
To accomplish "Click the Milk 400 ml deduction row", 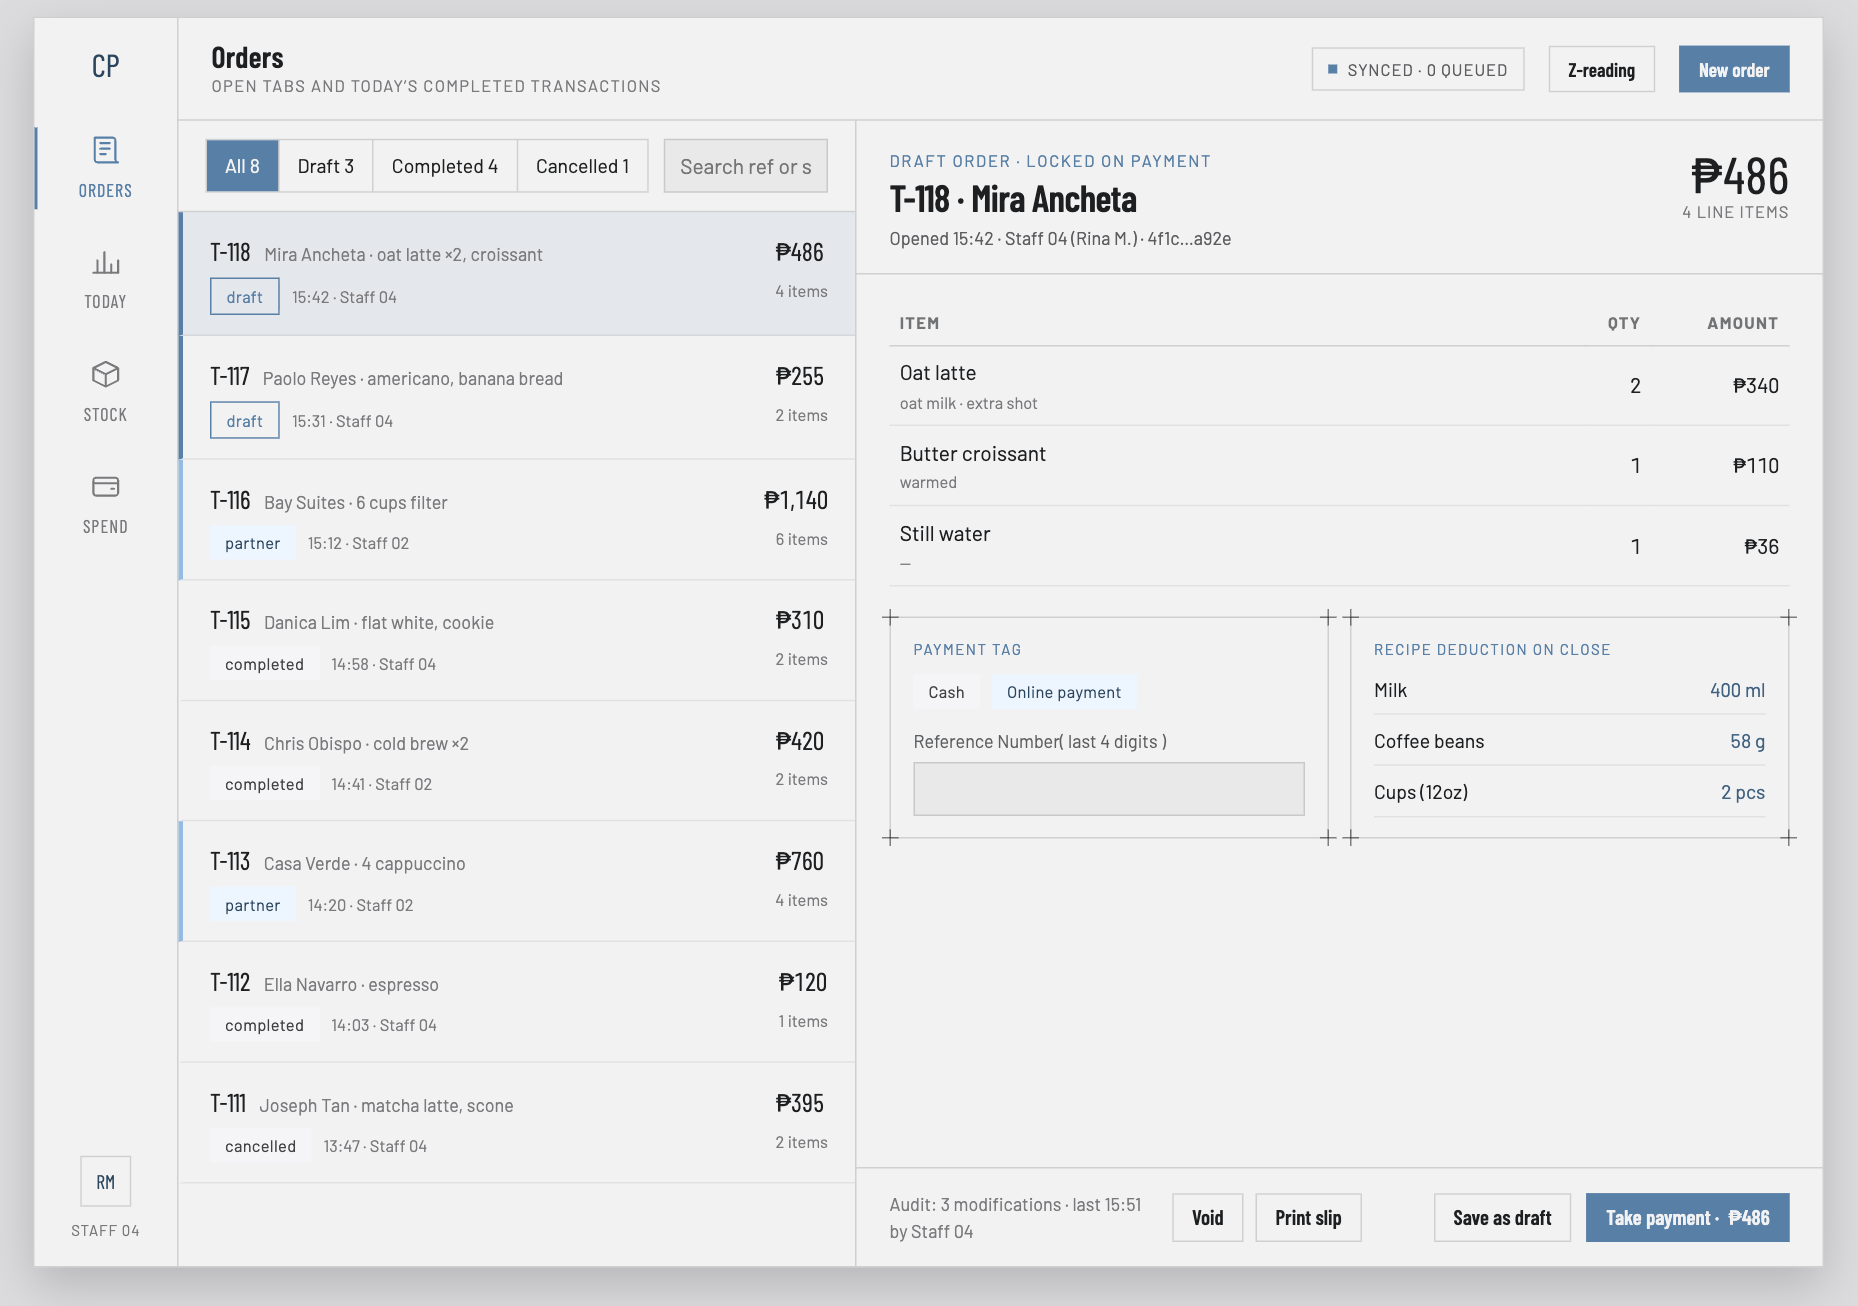I will [x=1569, y=690].
